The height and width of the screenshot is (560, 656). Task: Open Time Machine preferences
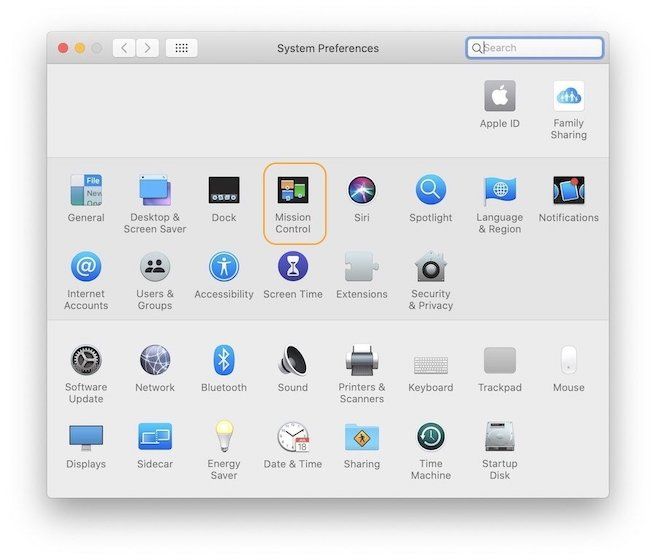pos(431,438)
